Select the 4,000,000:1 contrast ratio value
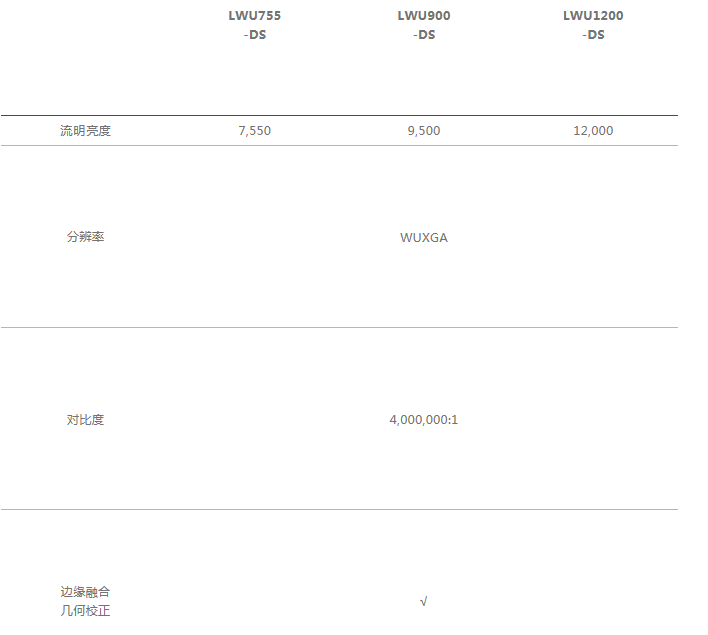This screenshot has height=635, width=708. [423, 420]
